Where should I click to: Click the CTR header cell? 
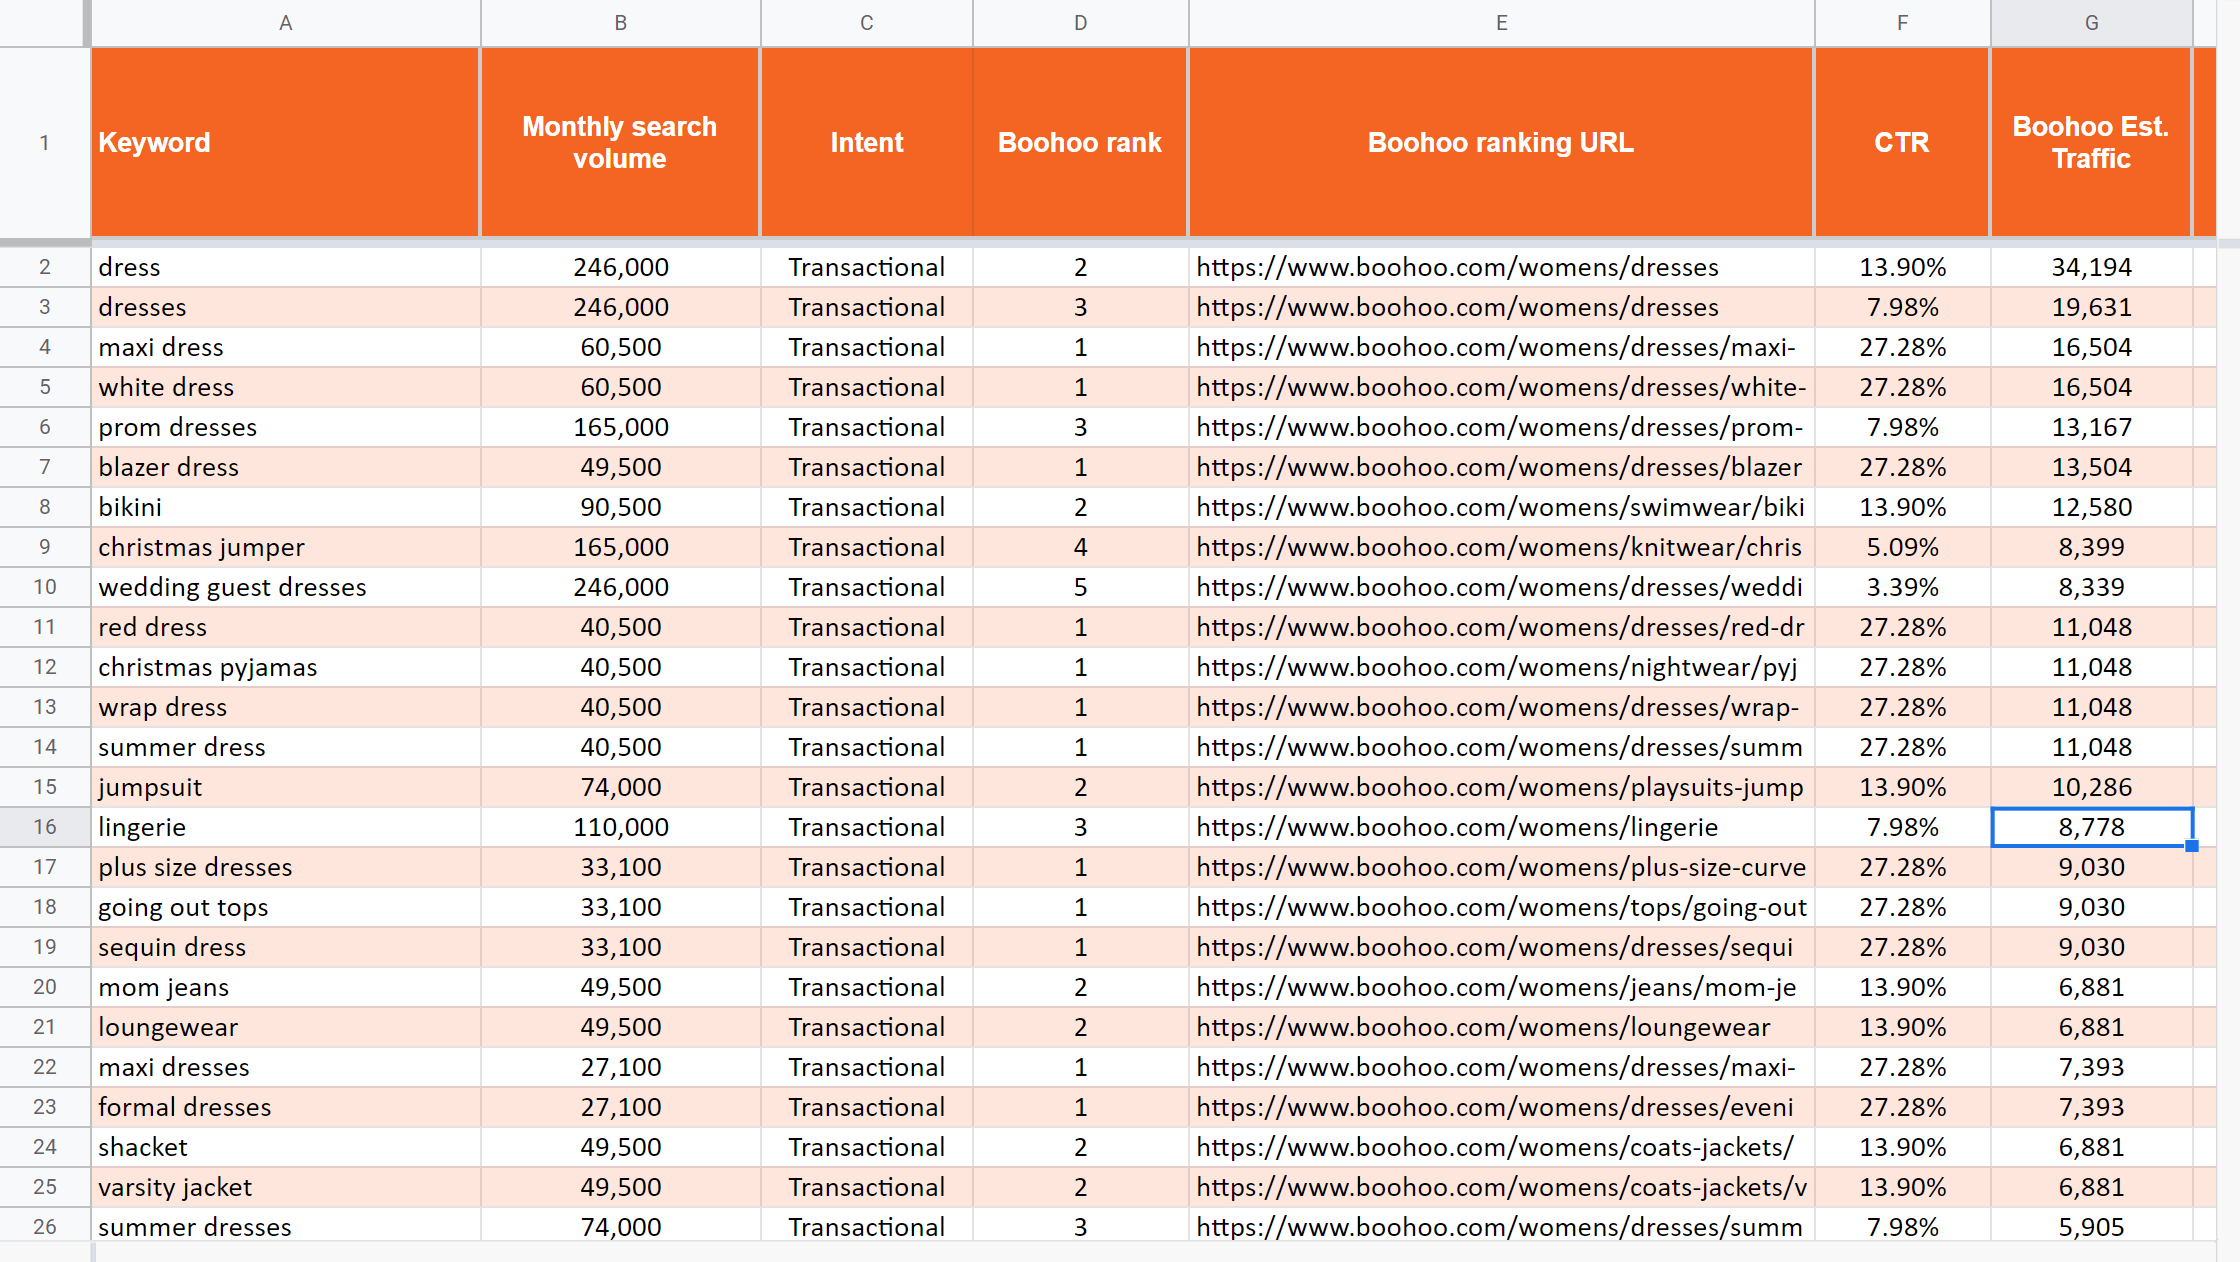click(x=1902, y=142)
